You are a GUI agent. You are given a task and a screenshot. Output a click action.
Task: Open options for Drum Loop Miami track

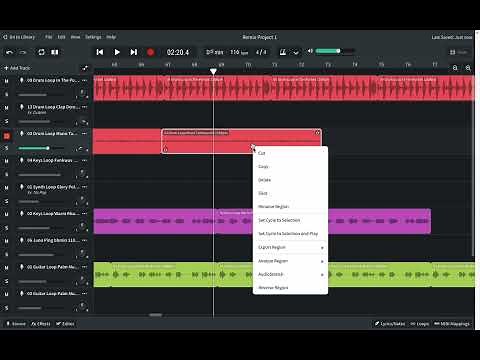point(85,134)
